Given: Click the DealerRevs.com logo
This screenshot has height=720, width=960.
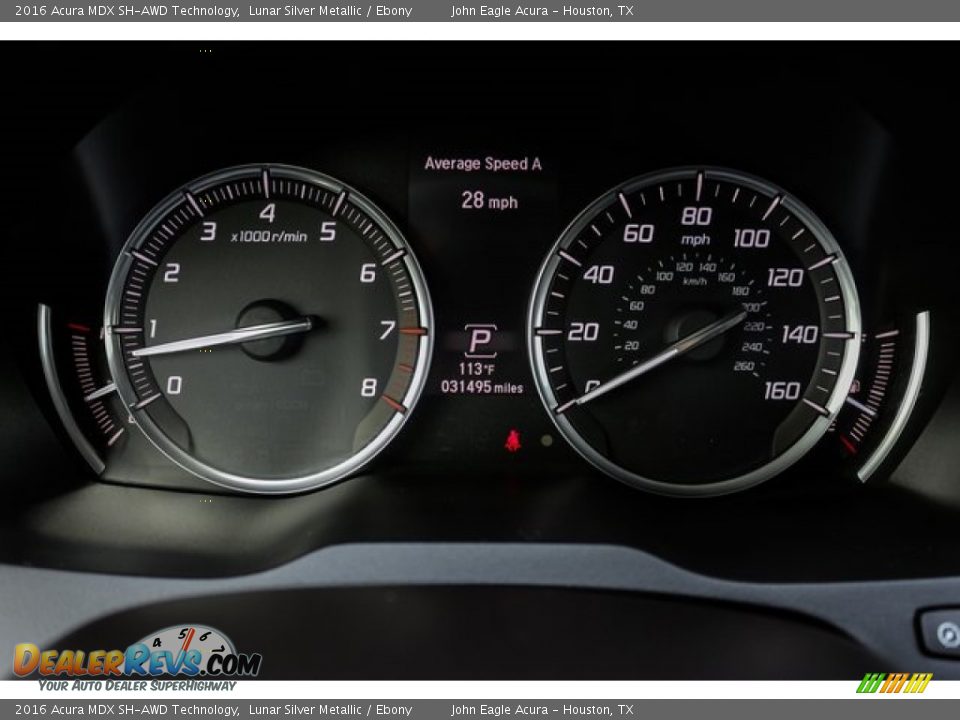Looking at the screenshot, I should point(137,660).
